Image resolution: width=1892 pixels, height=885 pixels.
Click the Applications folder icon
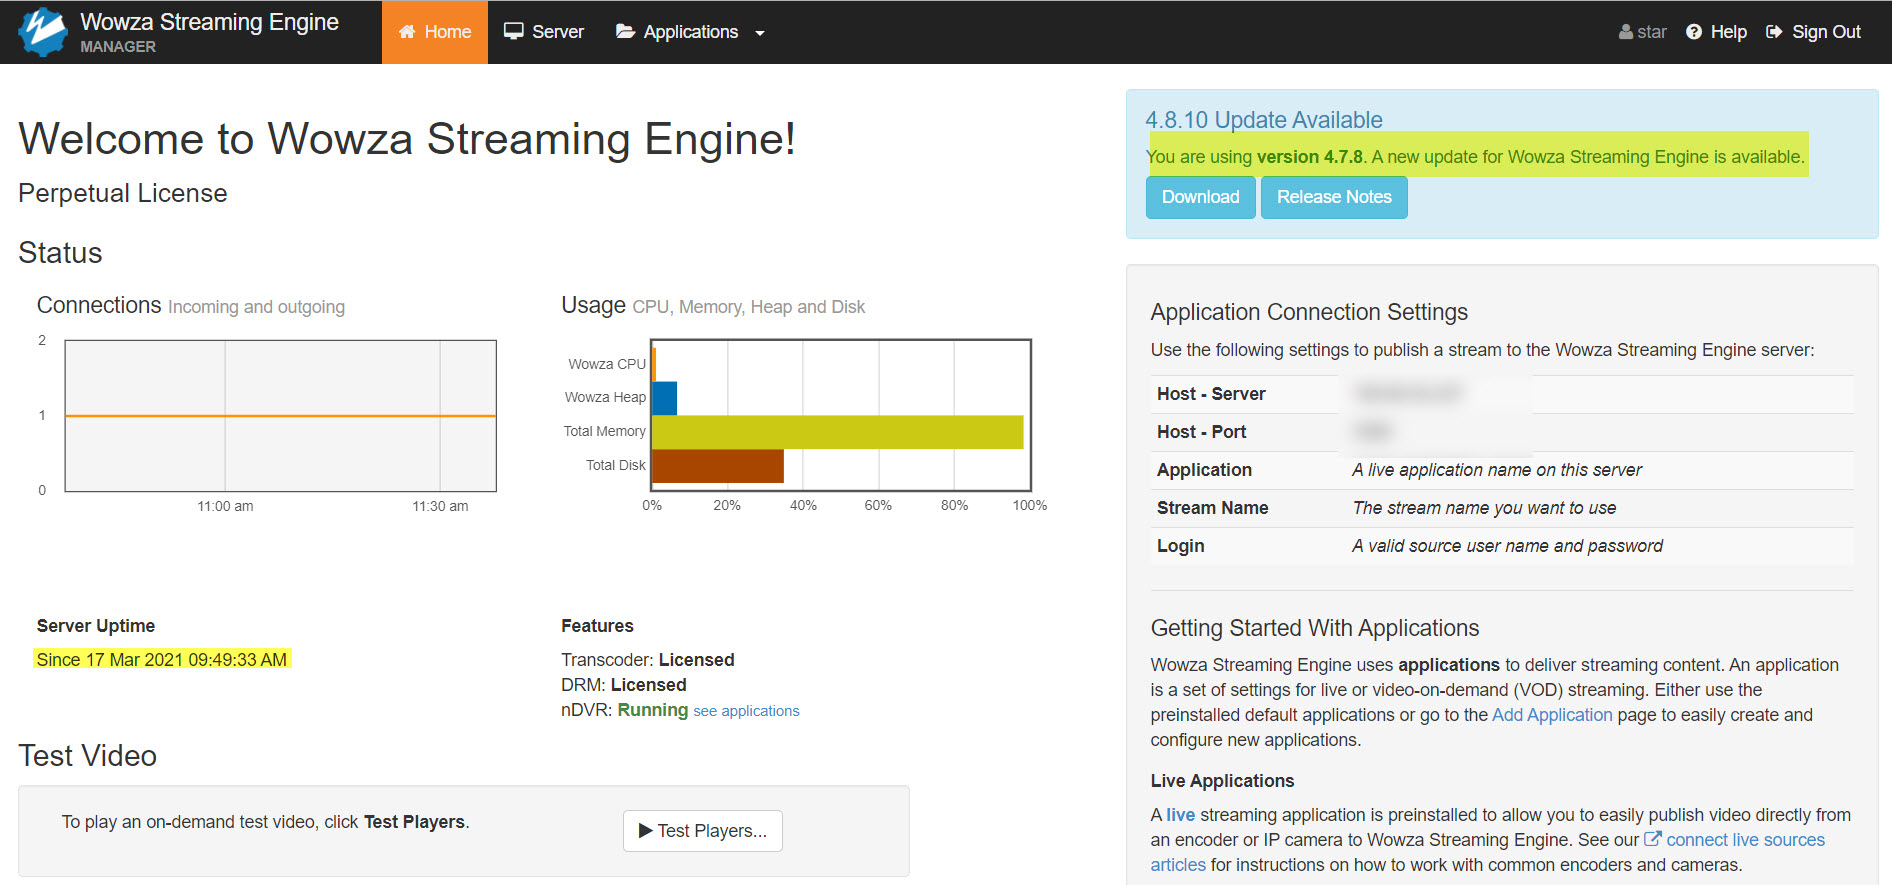point(626,32)
